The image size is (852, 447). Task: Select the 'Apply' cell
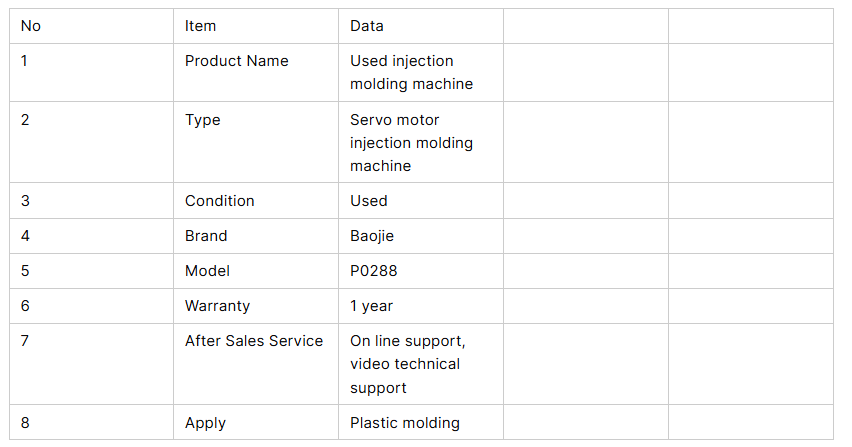click(205, 423)
